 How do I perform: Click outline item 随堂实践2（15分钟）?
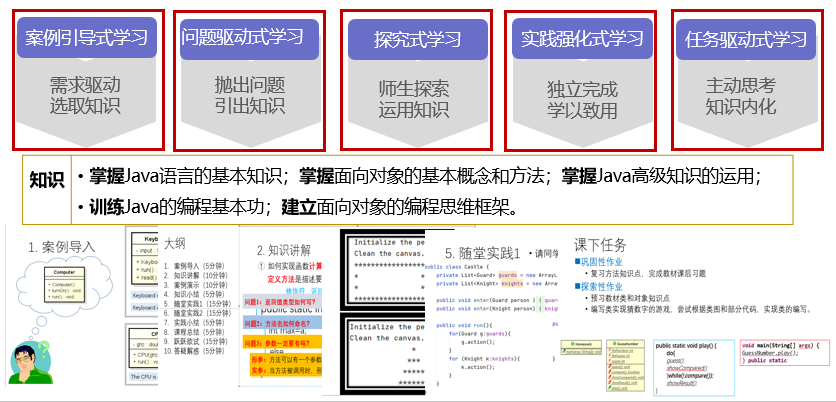pos(197,313)
